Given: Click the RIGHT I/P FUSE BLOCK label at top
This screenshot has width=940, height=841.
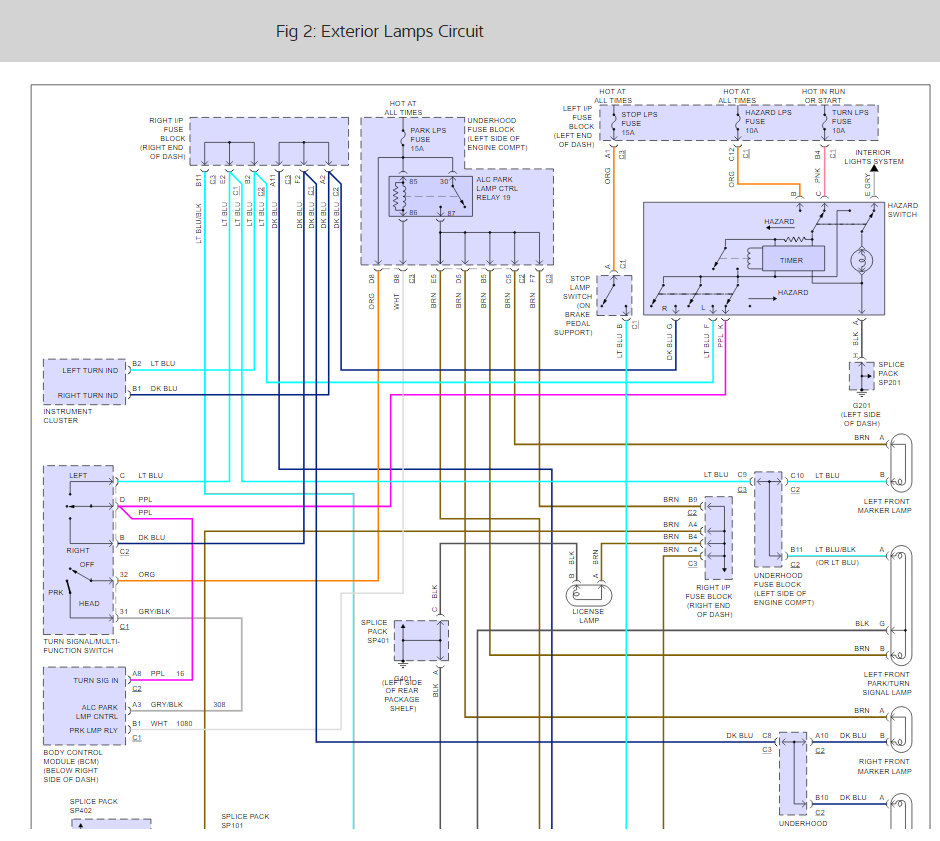Looking at the screenshot, I should tap(162, 138).
